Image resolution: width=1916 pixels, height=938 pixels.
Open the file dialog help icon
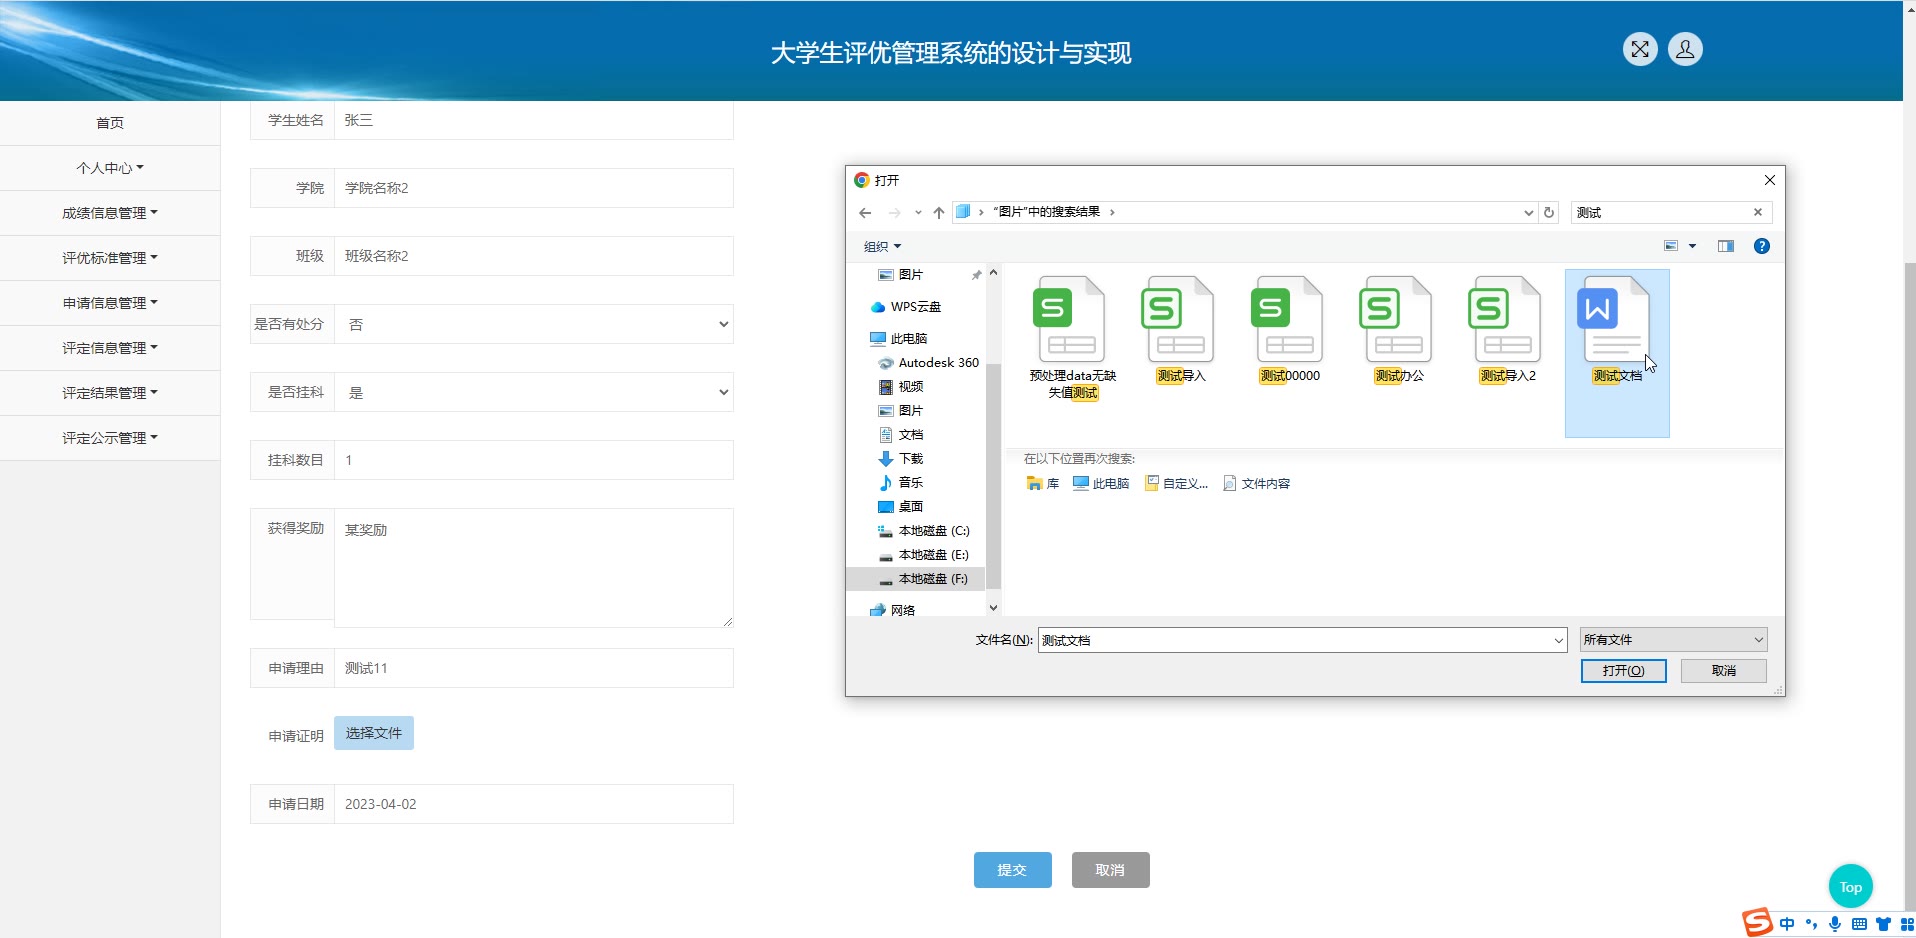pyautogui.click(x=1762, y=246)
